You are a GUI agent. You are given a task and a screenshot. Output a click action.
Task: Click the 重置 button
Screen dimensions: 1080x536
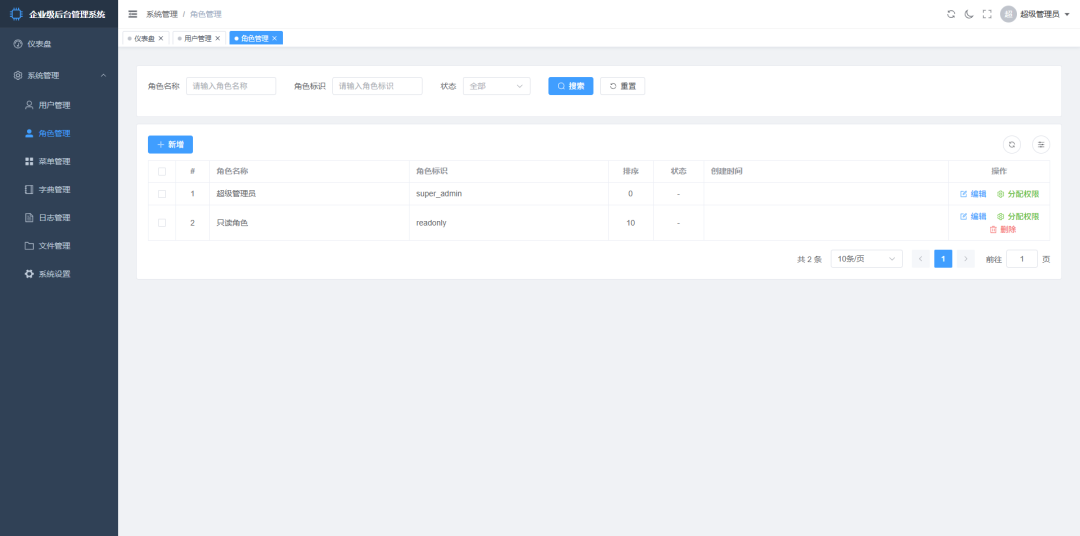click(623, 86)
